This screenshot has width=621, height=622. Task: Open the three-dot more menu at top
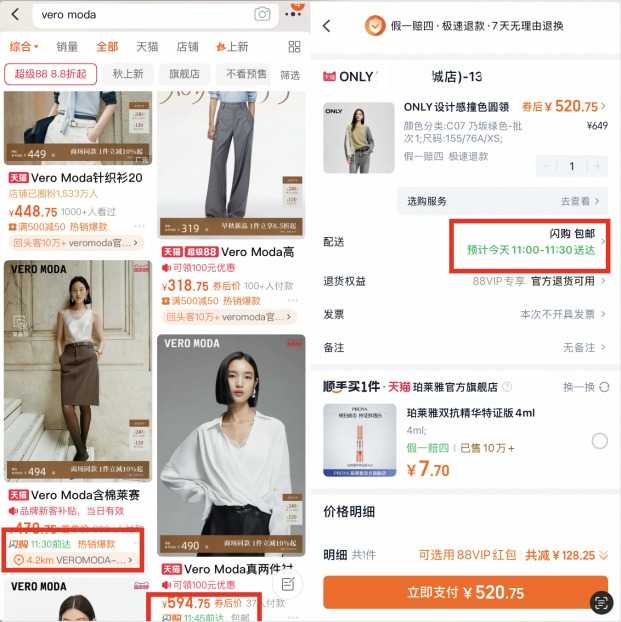click(x=292, y=14)
